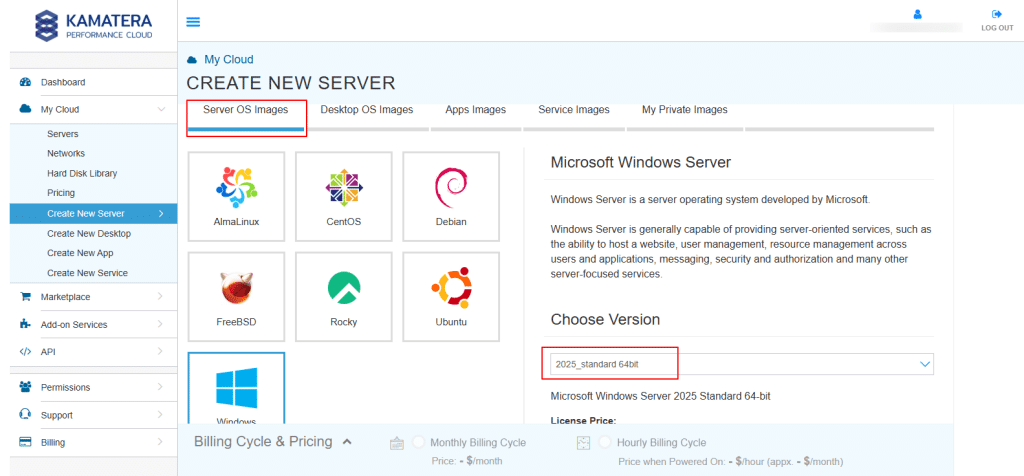Expand the Marketplace menu chevron
The image size is (1024, 476).
(161, 296)
